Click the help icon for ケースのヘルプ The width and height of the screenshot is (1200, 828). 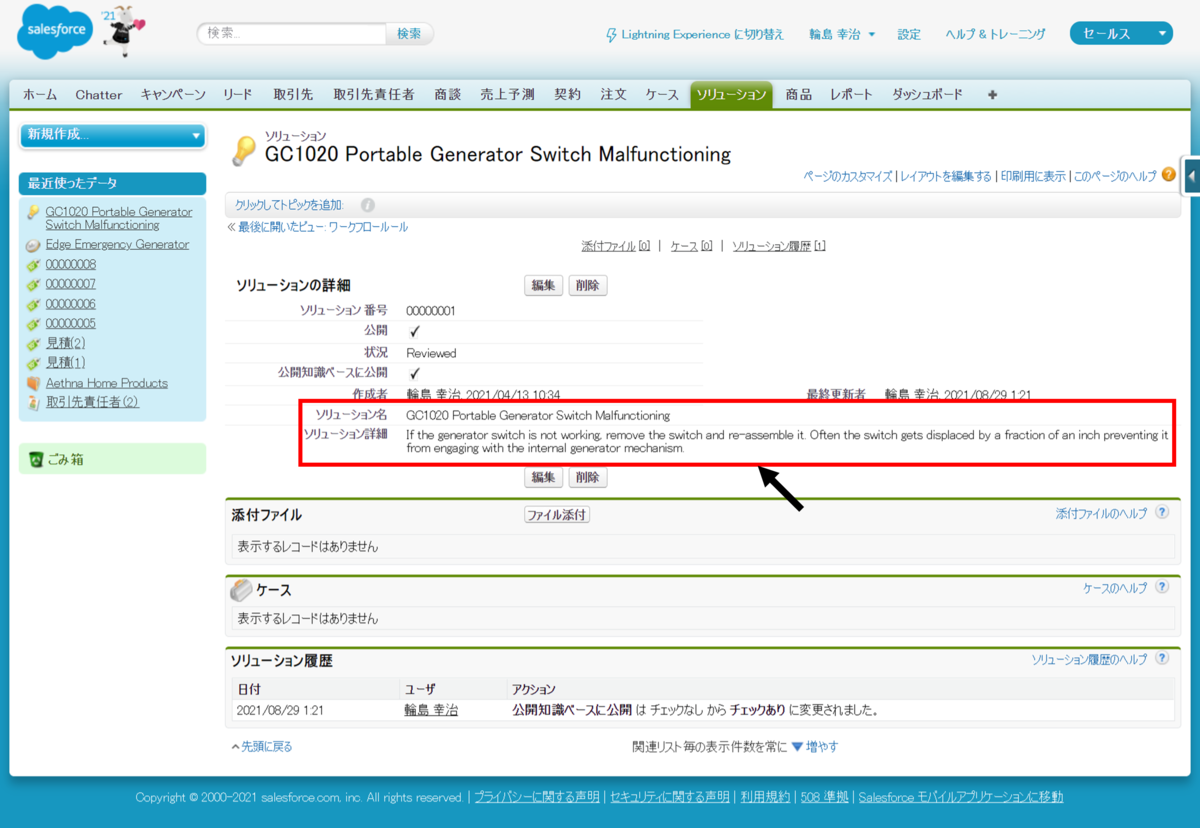[x=1162, y=588]
